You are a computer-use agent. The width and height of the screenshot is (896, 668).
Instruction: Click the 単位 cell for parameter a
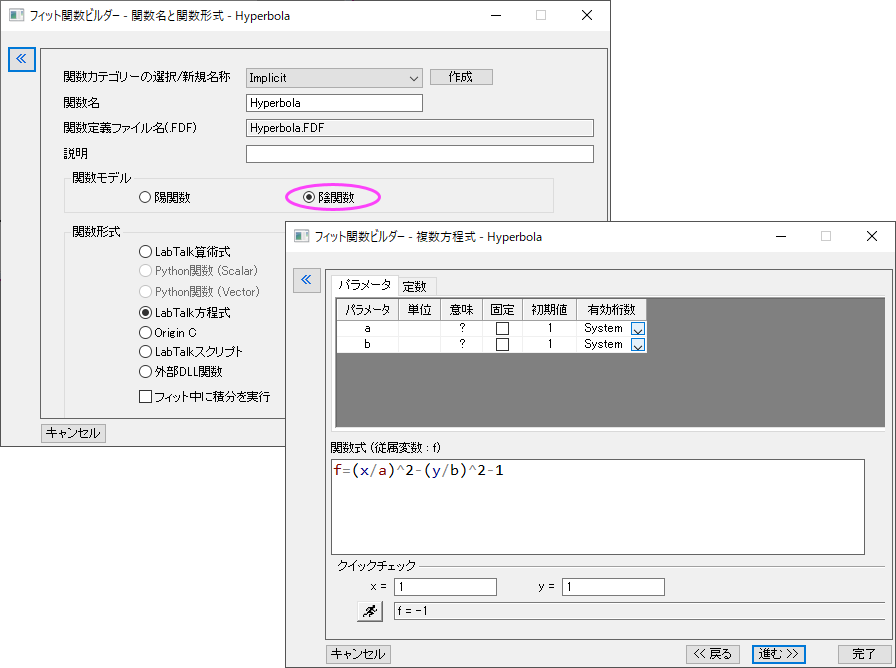coord(419,329)
